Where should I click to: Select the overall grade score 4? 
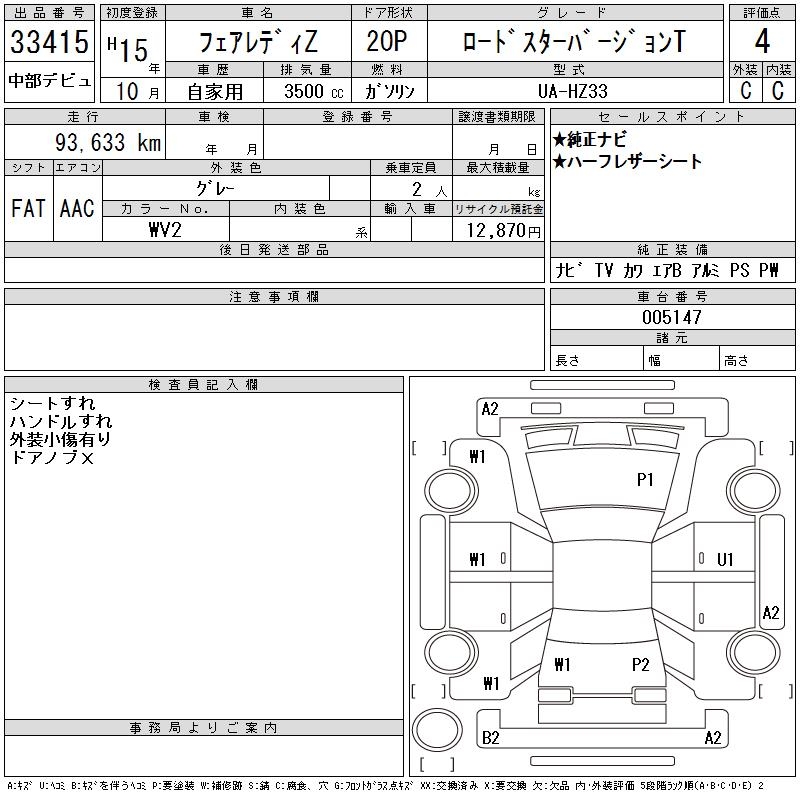click(x=762, y=43)
